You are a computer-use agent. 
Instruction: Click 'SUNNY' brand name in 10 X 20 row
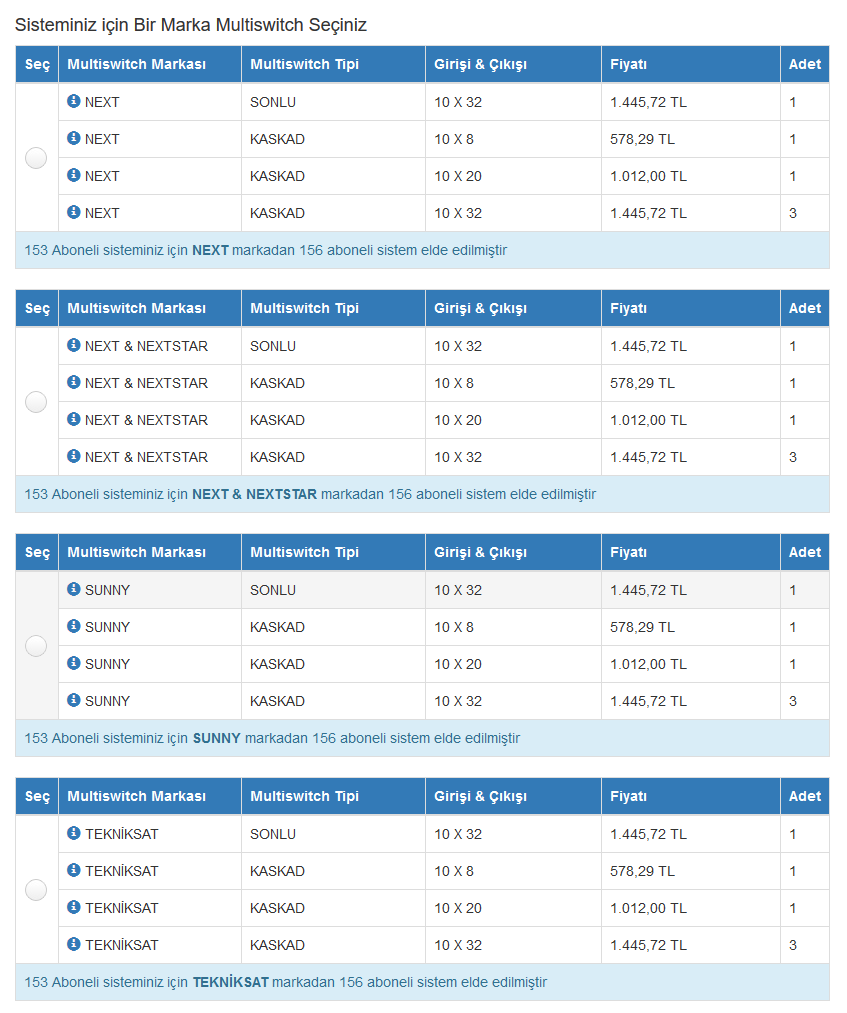tap(107, 664)
